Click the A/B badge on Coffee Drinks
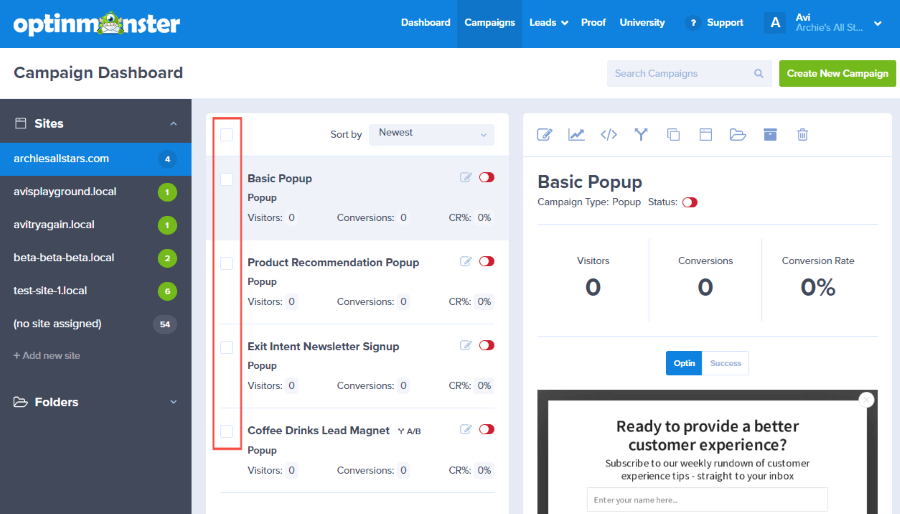Viewport: 900px width, 514px height. click(x=409, y=431)
